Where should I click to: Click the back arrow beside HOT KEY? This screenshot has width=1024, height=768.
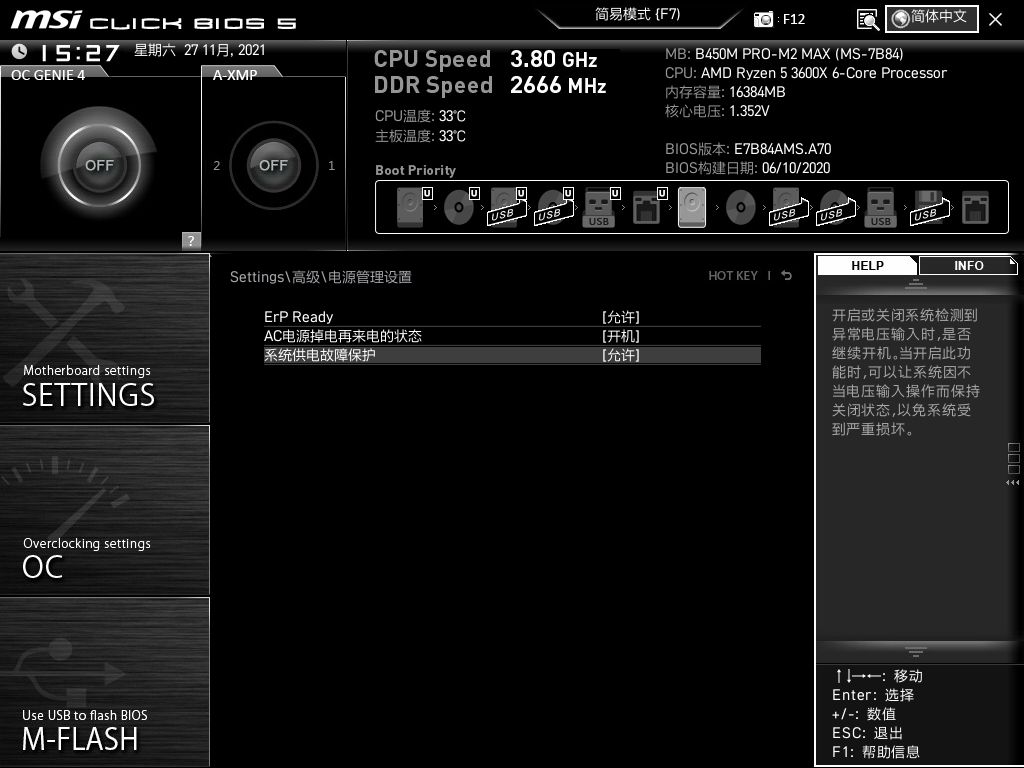(786, 276)
